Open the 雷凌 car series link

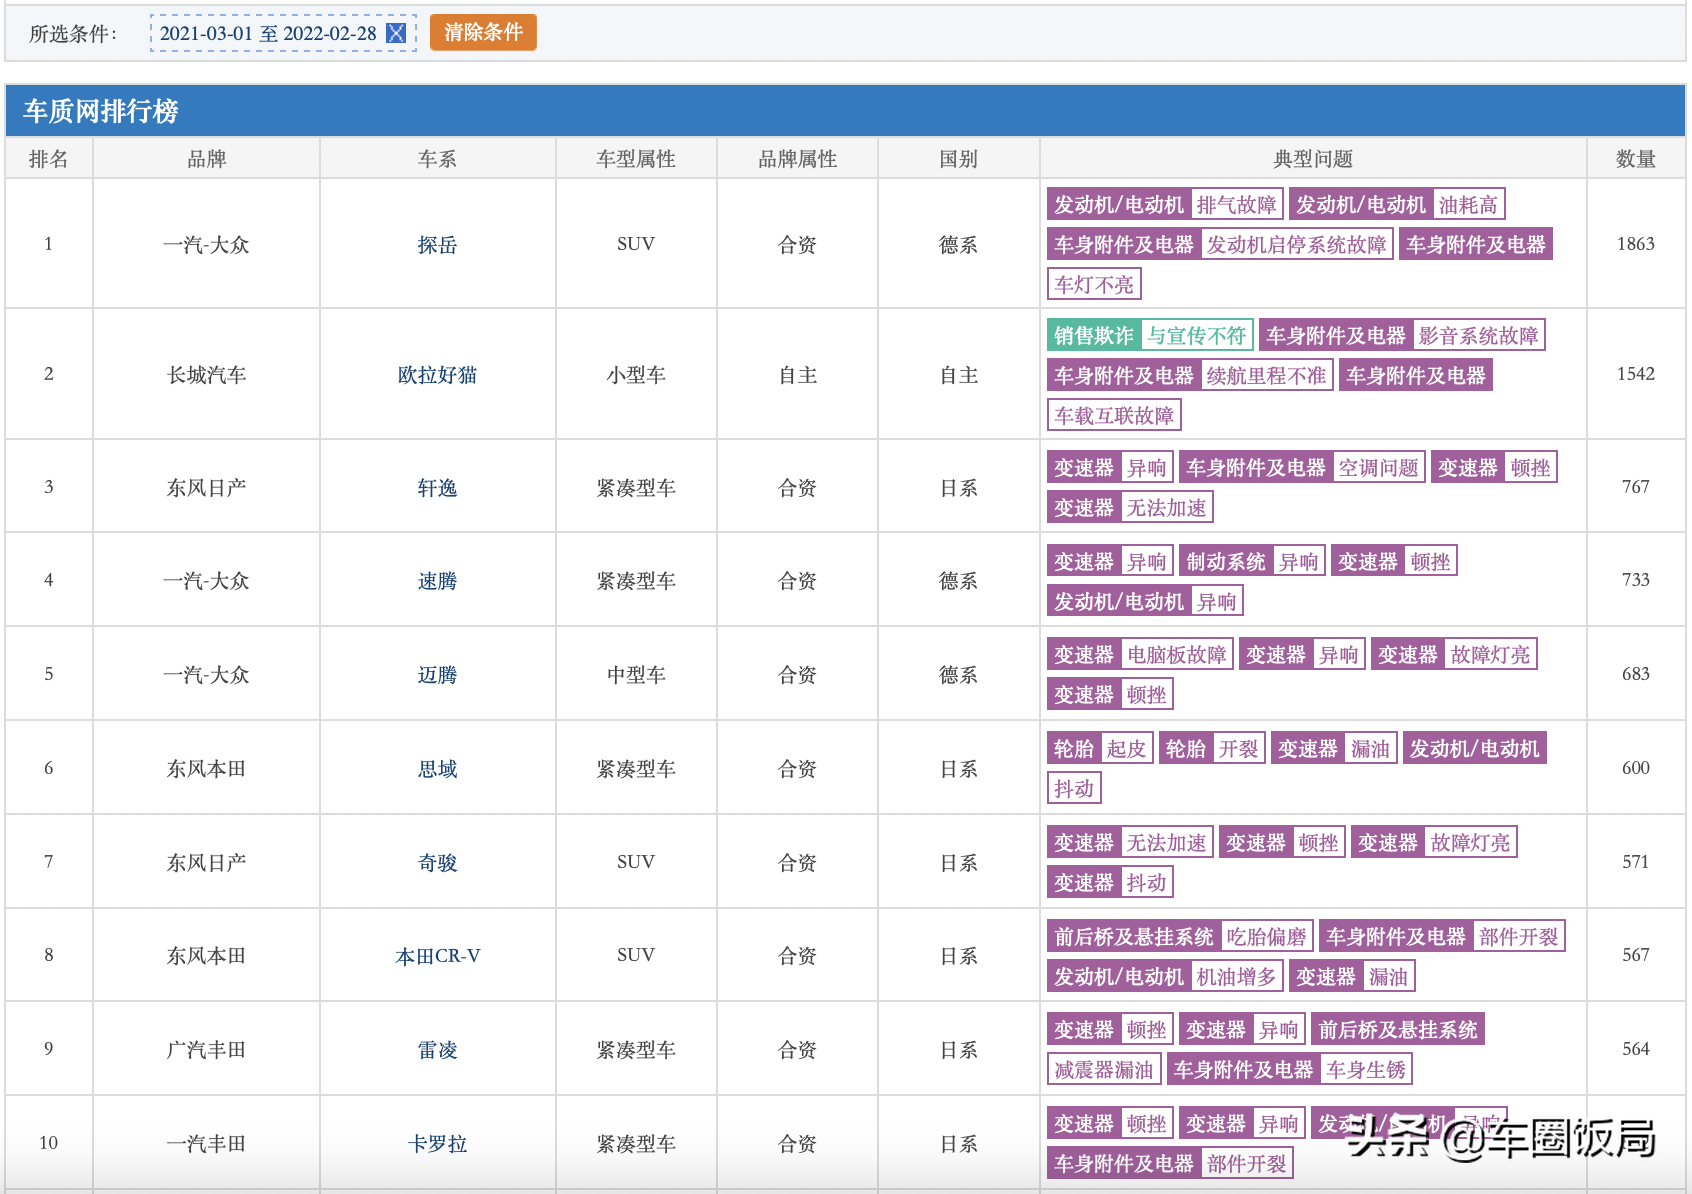point(437,1050)
